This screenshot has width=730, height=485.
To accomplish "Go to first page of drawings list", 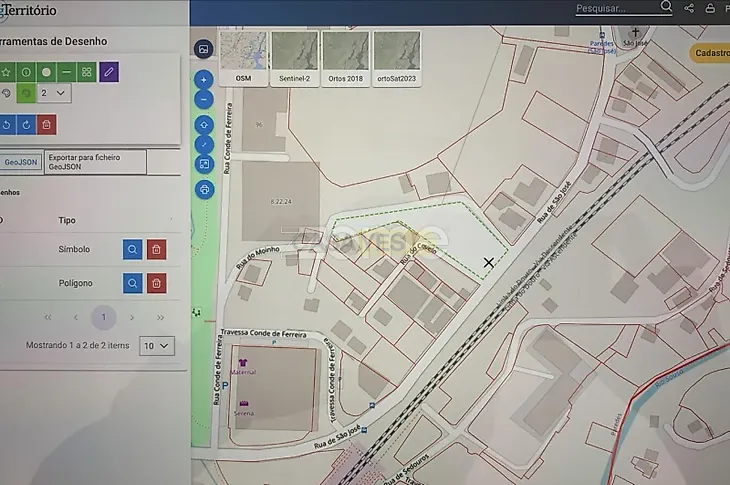I will pos(47,317).
